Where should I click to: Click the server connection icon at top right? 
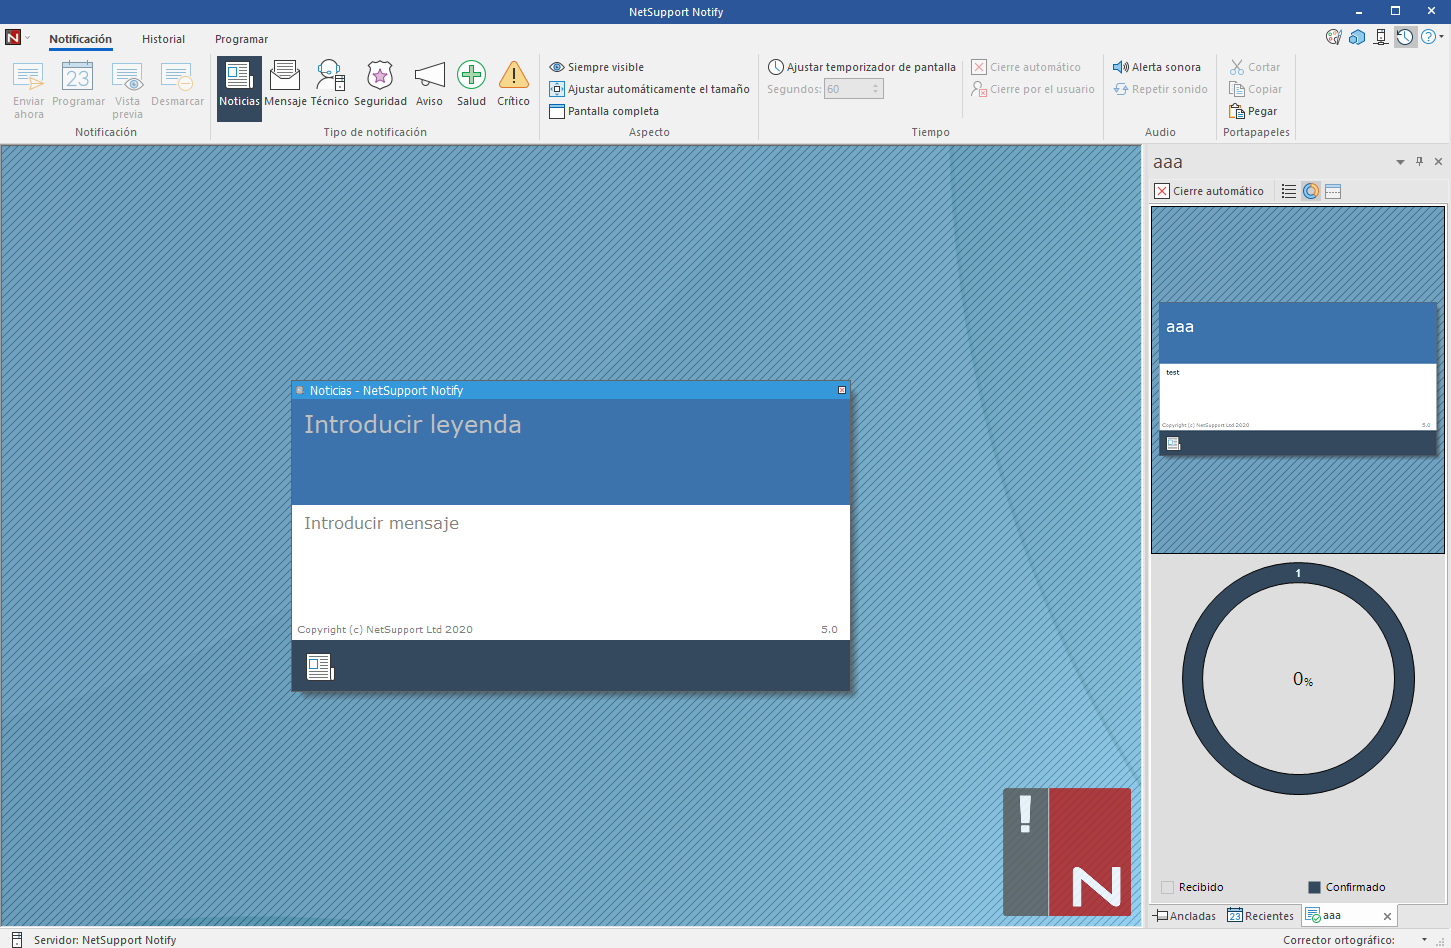[x=1381, y=37]
